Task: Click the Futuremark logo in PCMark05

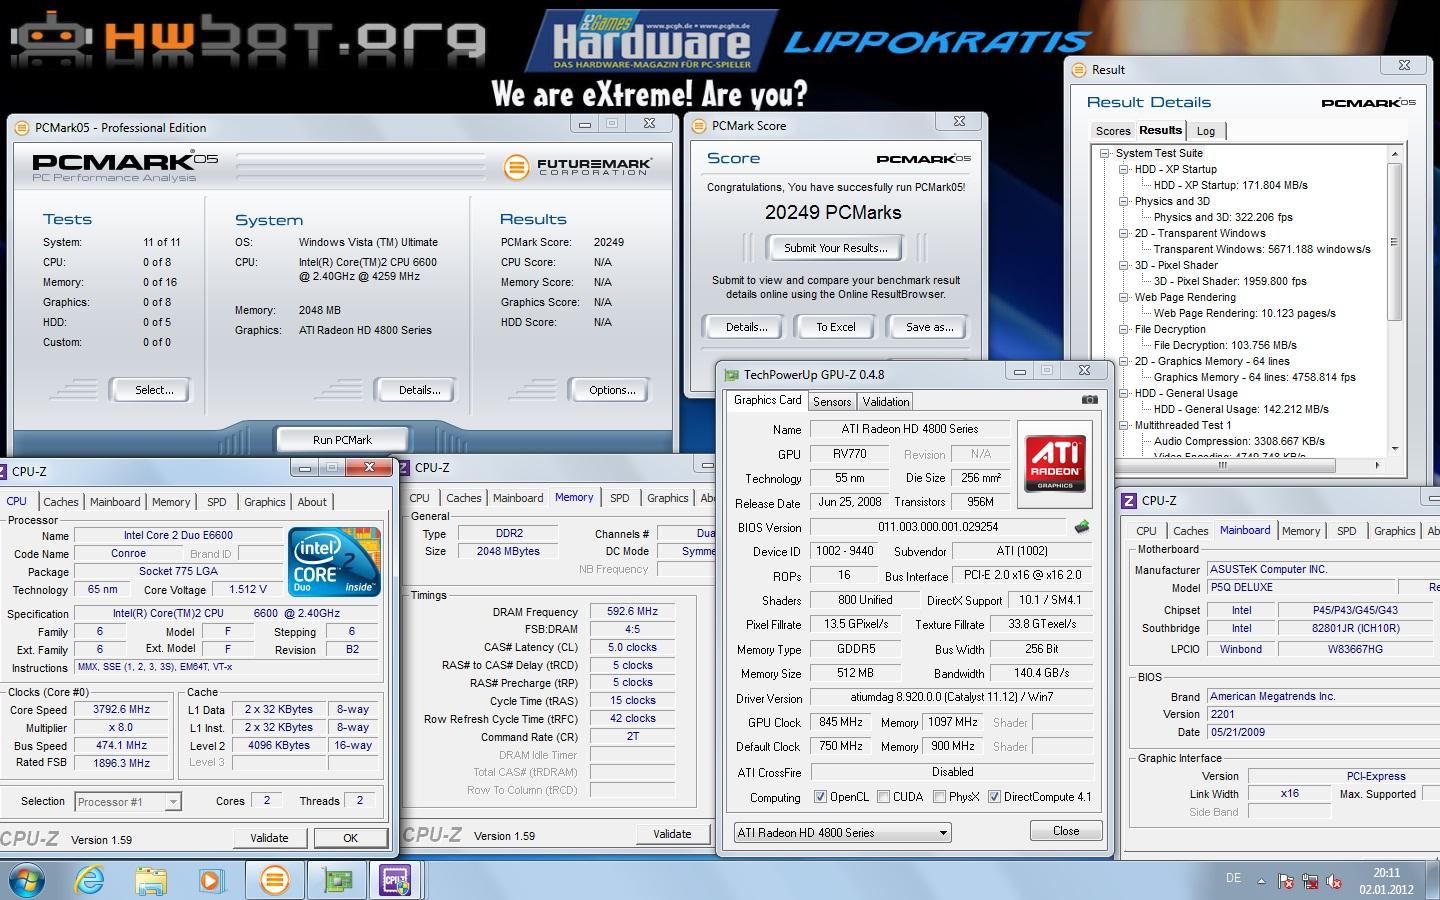Action: coord(578,166)
